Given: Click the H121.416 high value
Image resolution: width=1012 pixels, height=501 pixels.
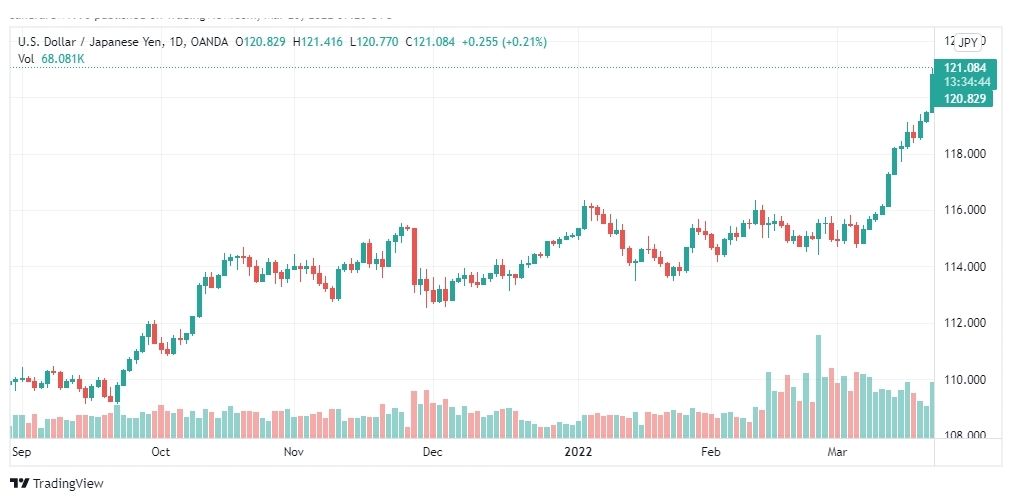Looking at the screenshot, I should (318, 42).
